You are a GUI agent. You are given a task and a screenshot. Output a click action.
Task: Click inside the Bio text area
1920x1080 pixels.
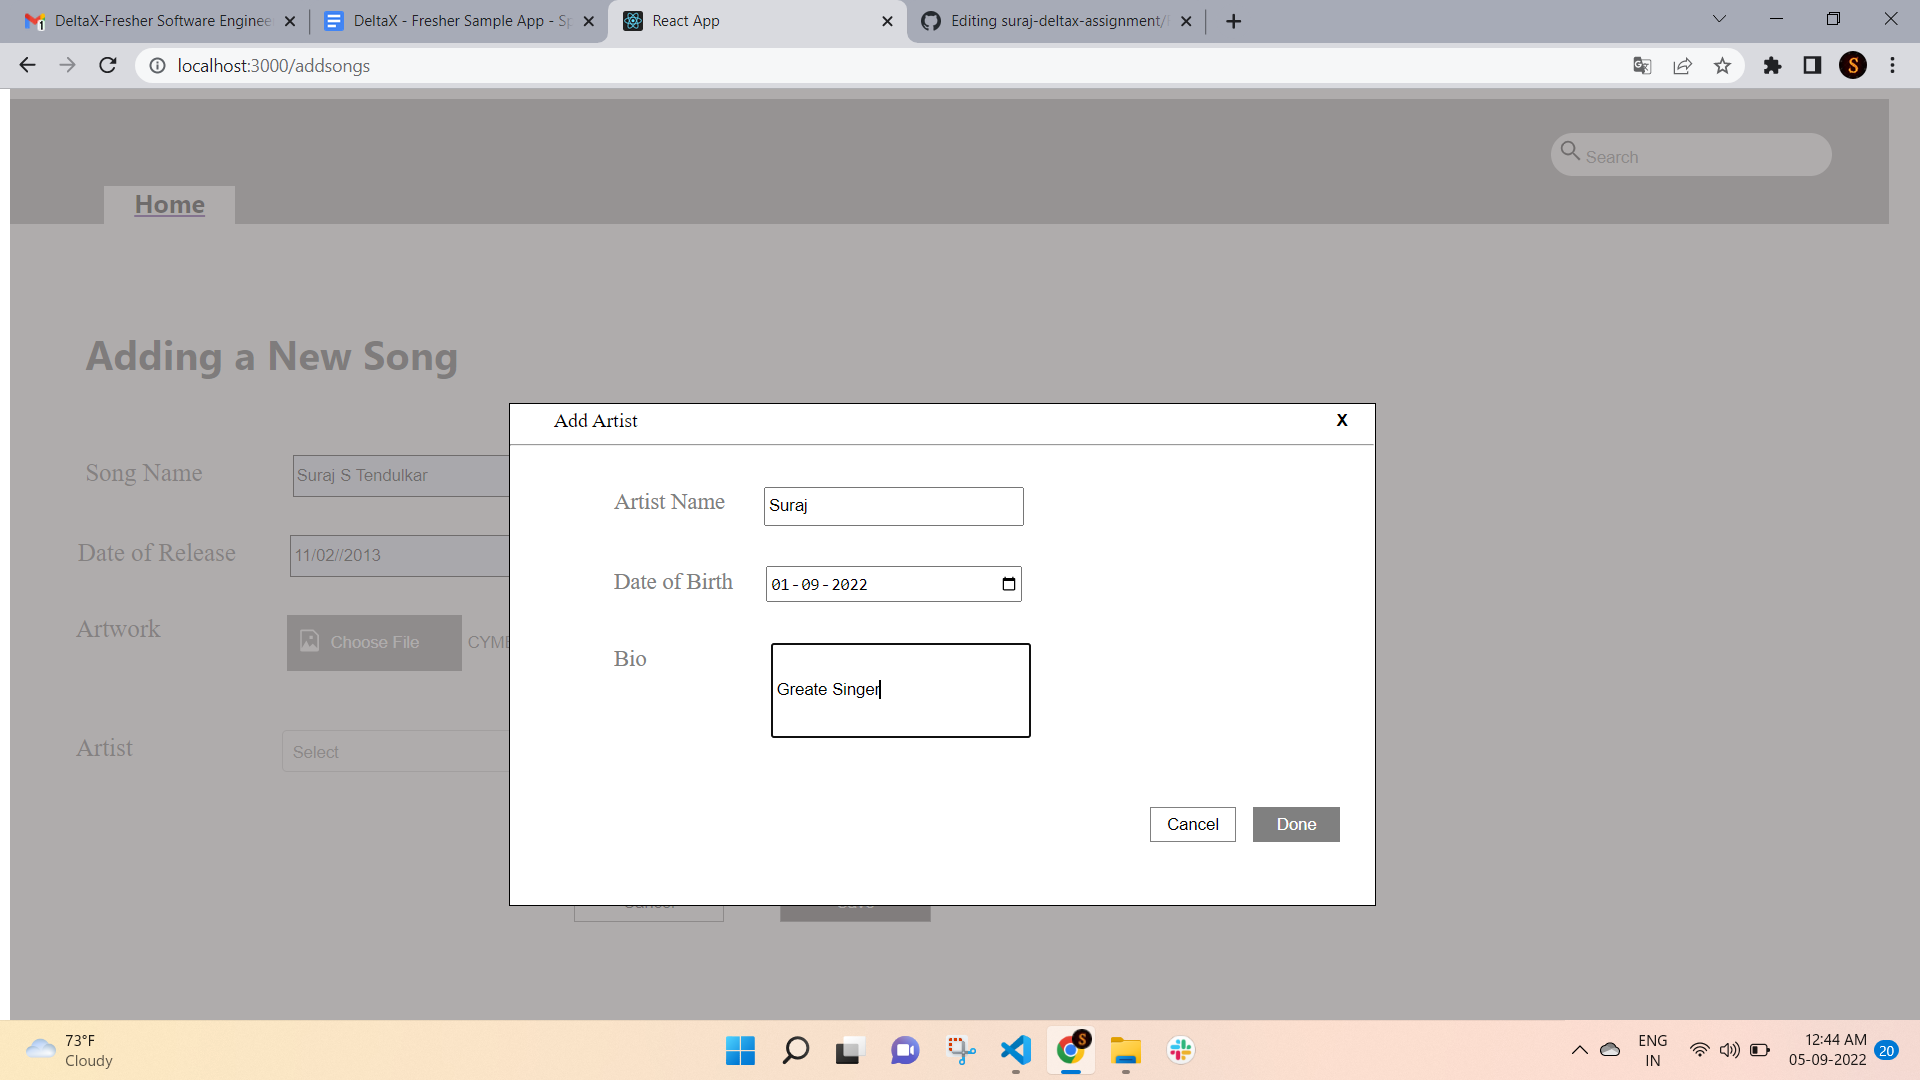tap(899, 690)
